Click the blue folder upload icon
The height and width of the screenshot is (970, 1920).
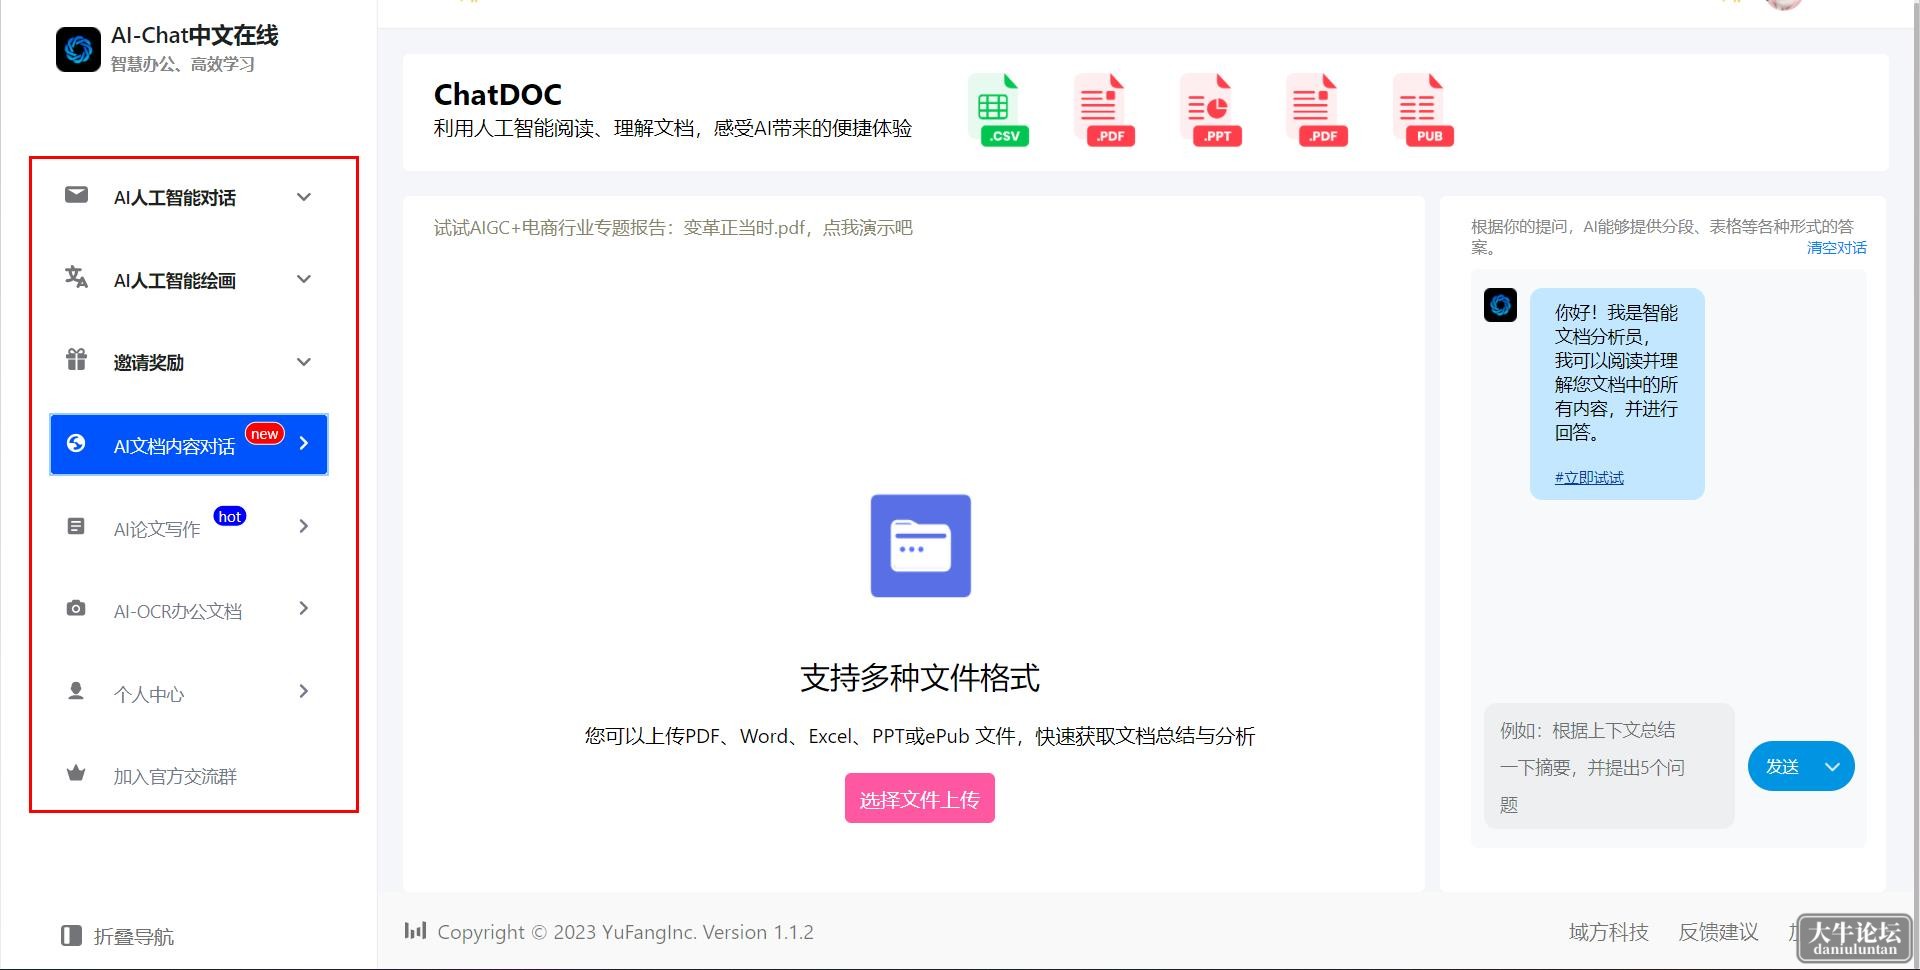coord(920,545)
